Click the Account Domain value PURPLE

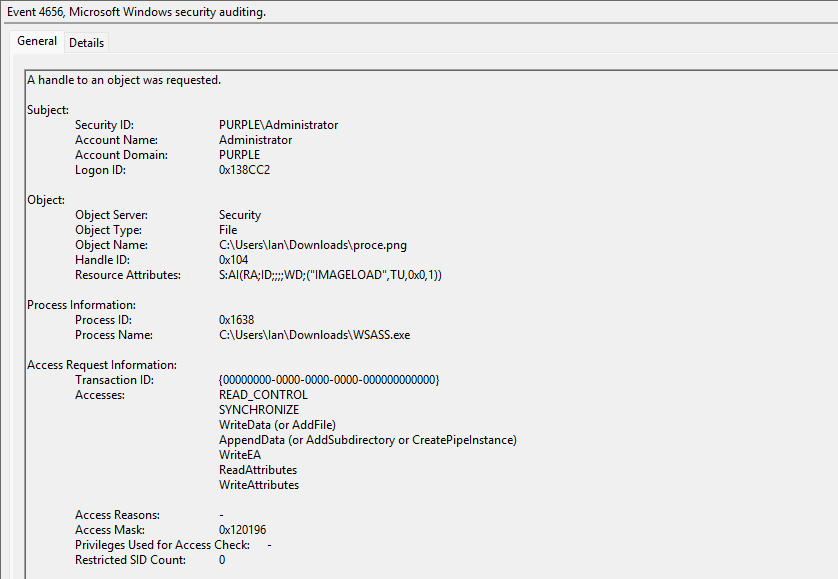tap(239, 155)
